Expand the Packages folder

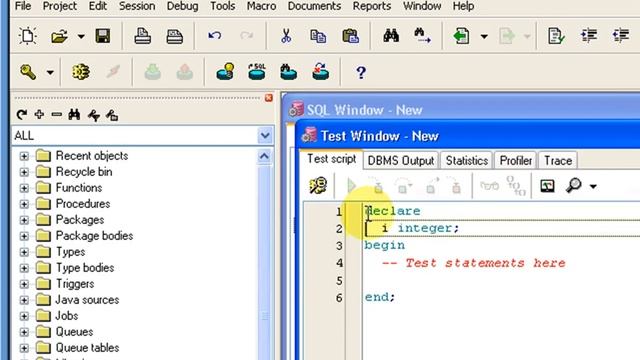click(24, 220)
